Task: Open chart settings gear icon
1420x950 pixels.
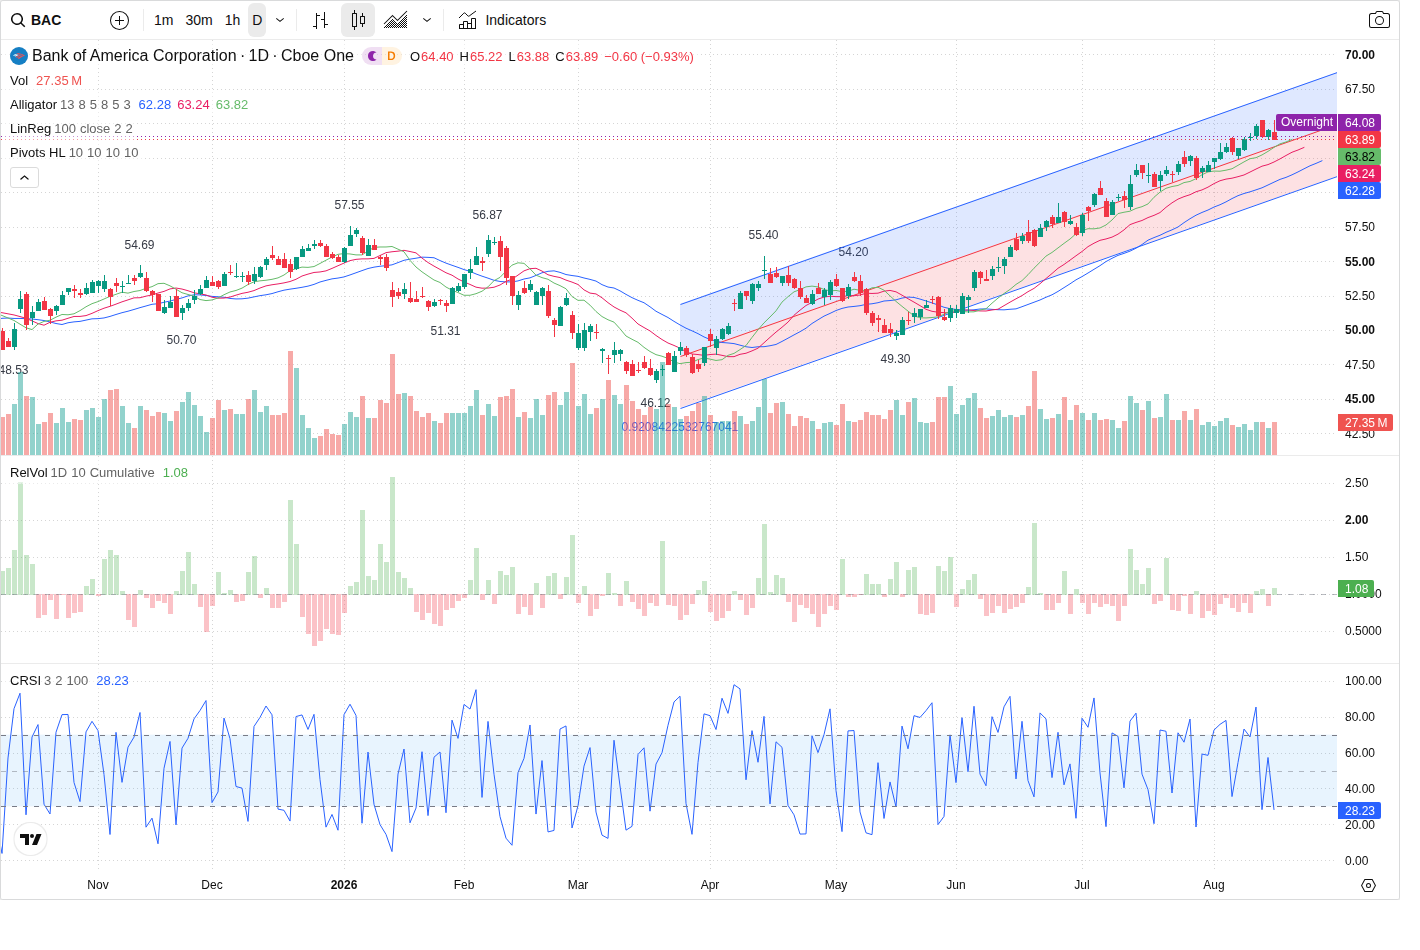Action: [1369, 885]
